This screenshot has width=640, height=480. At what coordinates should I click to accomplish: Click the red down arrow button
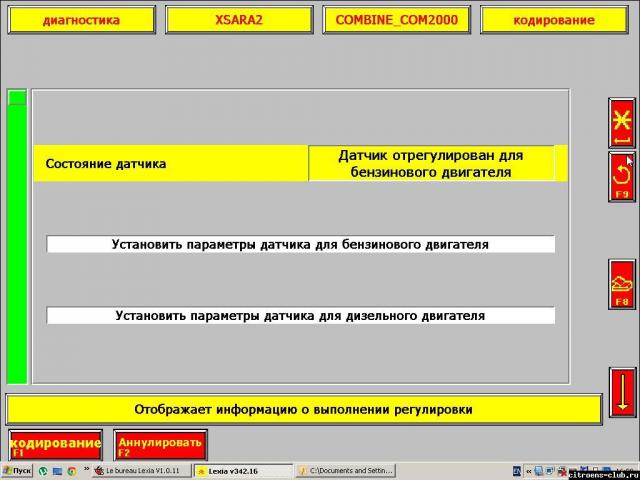tap(622, 393)
